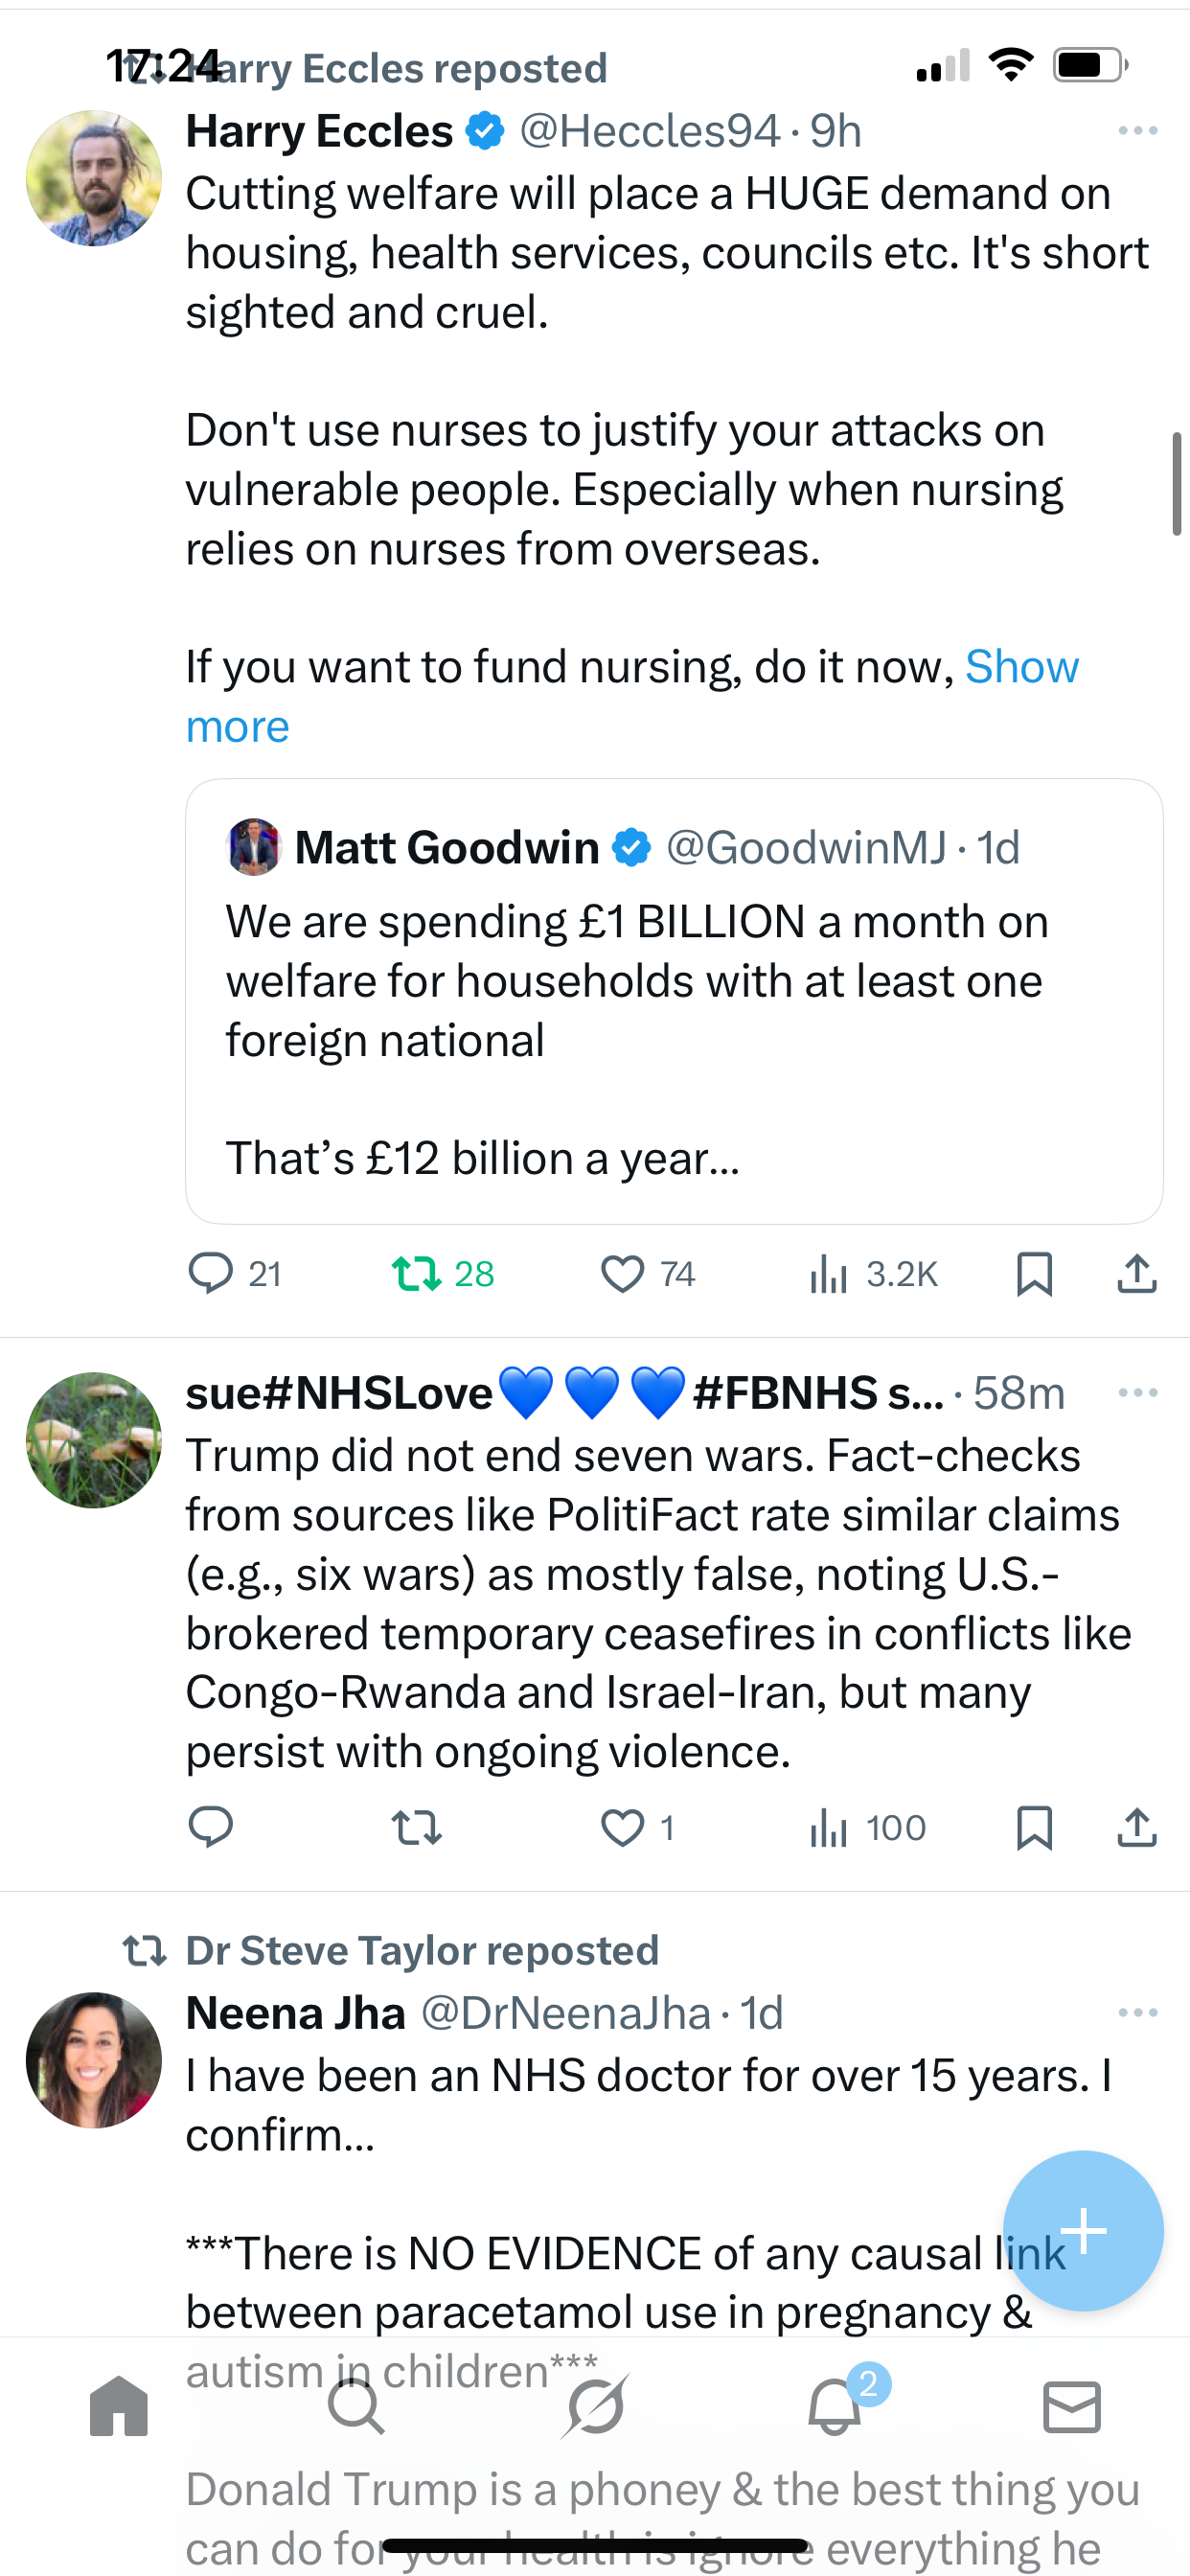Viewport: 1190px width, 2576px height.
Task: Like Harry Eccles' welfare post
Action: point(622,1274)
